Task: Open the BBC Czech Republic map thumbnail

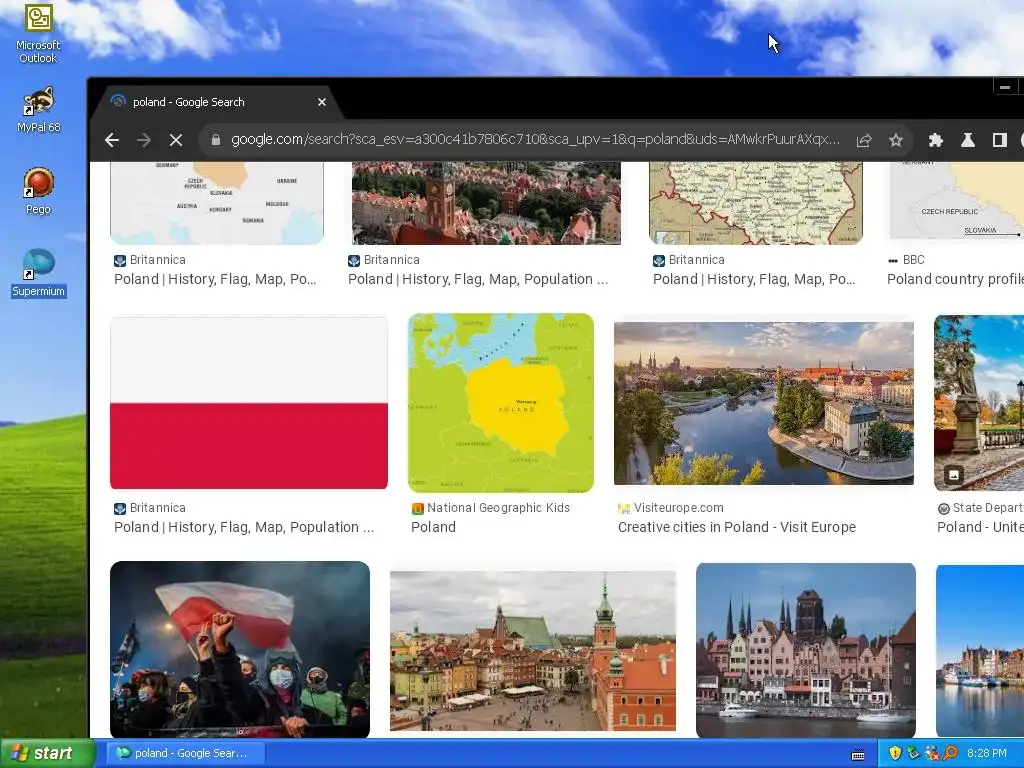Action: (x=957, y=201)
